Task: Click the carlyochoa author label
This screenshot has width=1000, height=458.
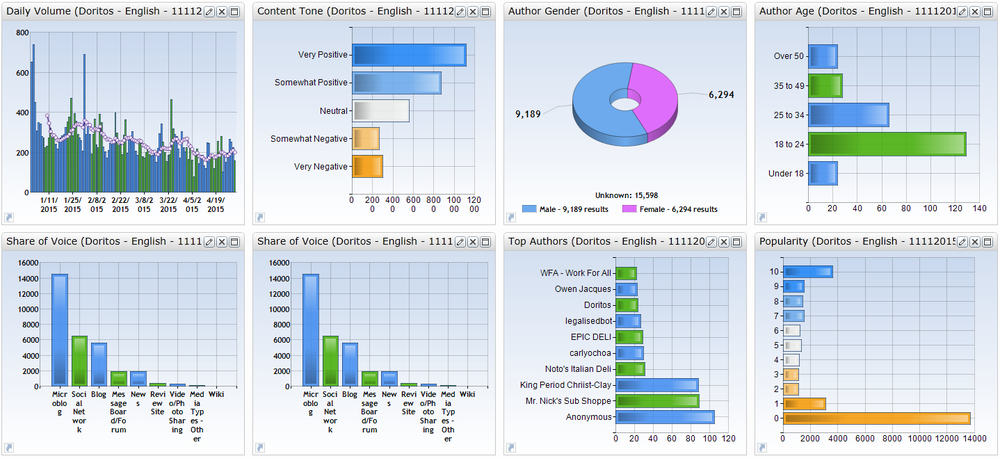Action: [590, 353]
